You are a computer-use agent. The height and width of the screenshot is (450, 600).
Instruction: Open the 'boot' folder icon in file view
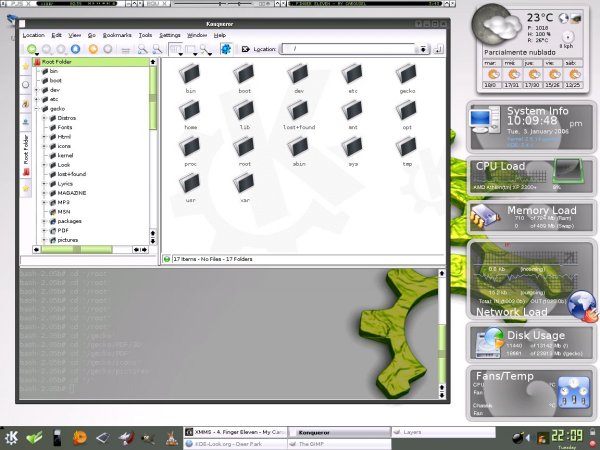tap(242, 74)
